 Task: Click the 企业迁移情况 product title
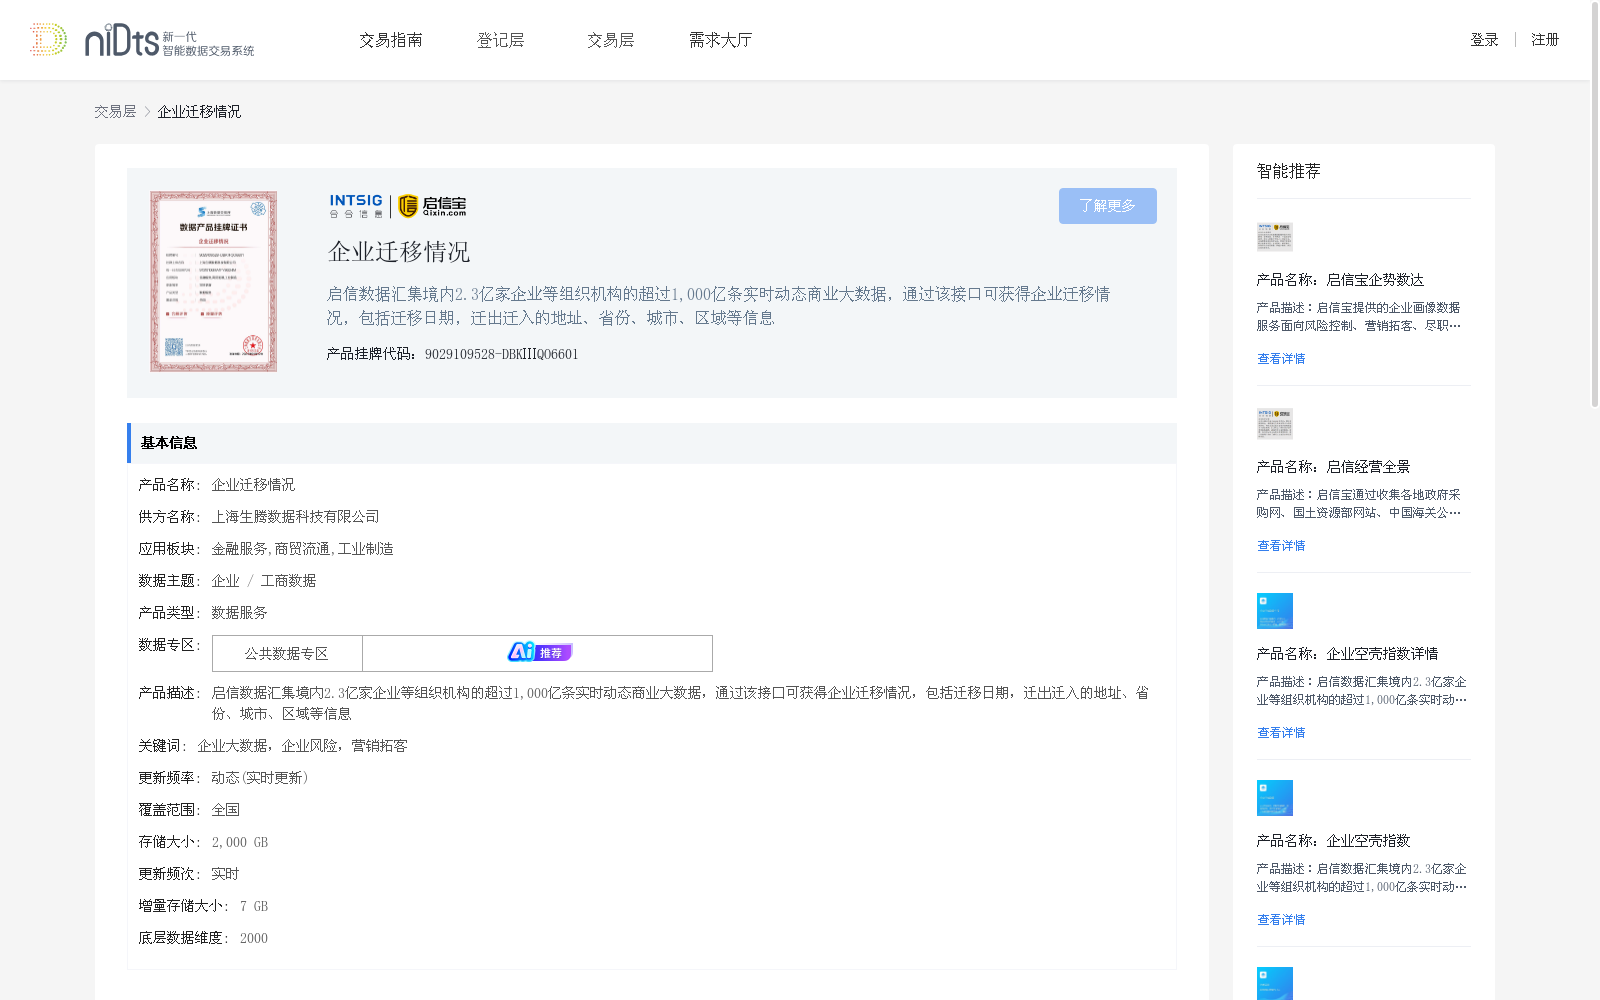[399, 252]
